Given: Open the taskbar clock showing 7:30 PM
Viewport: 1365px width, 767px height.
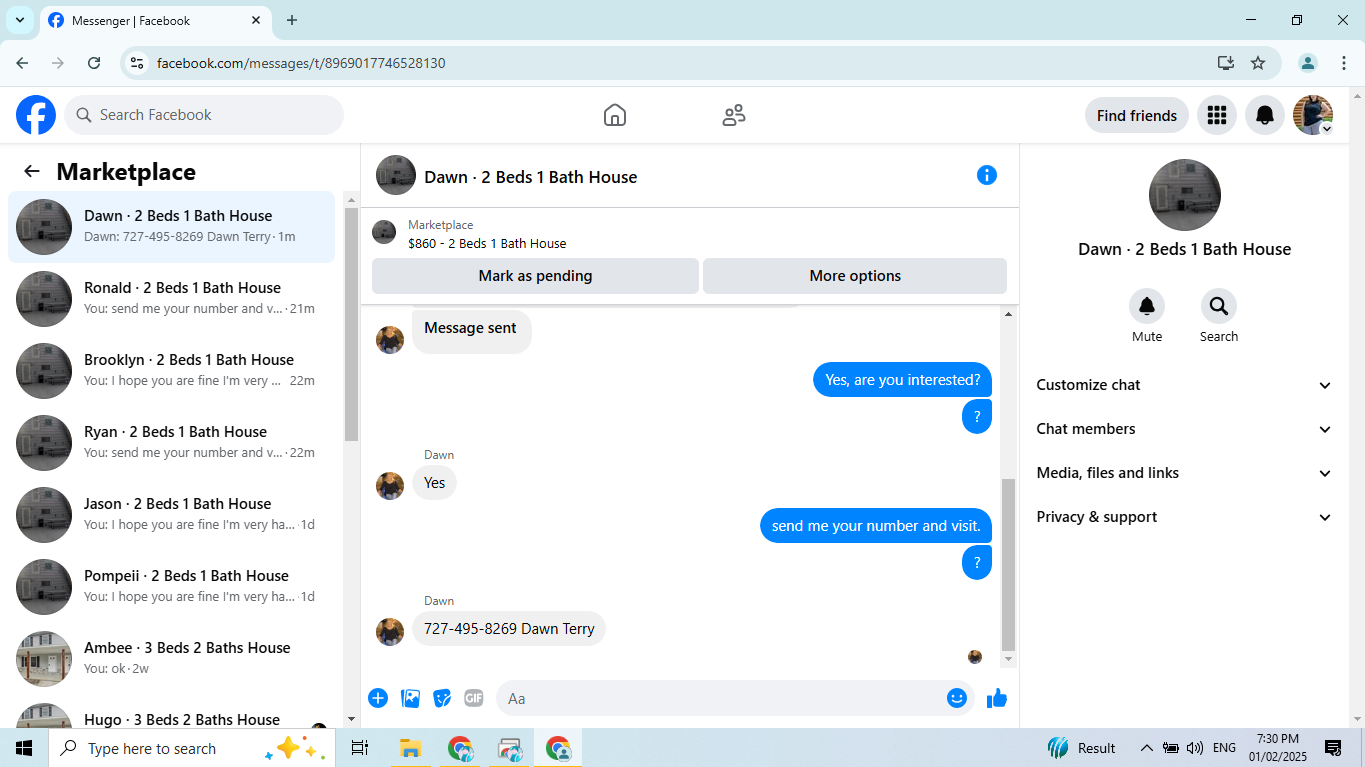Looking at the screenshot, I should (1278, 748).
